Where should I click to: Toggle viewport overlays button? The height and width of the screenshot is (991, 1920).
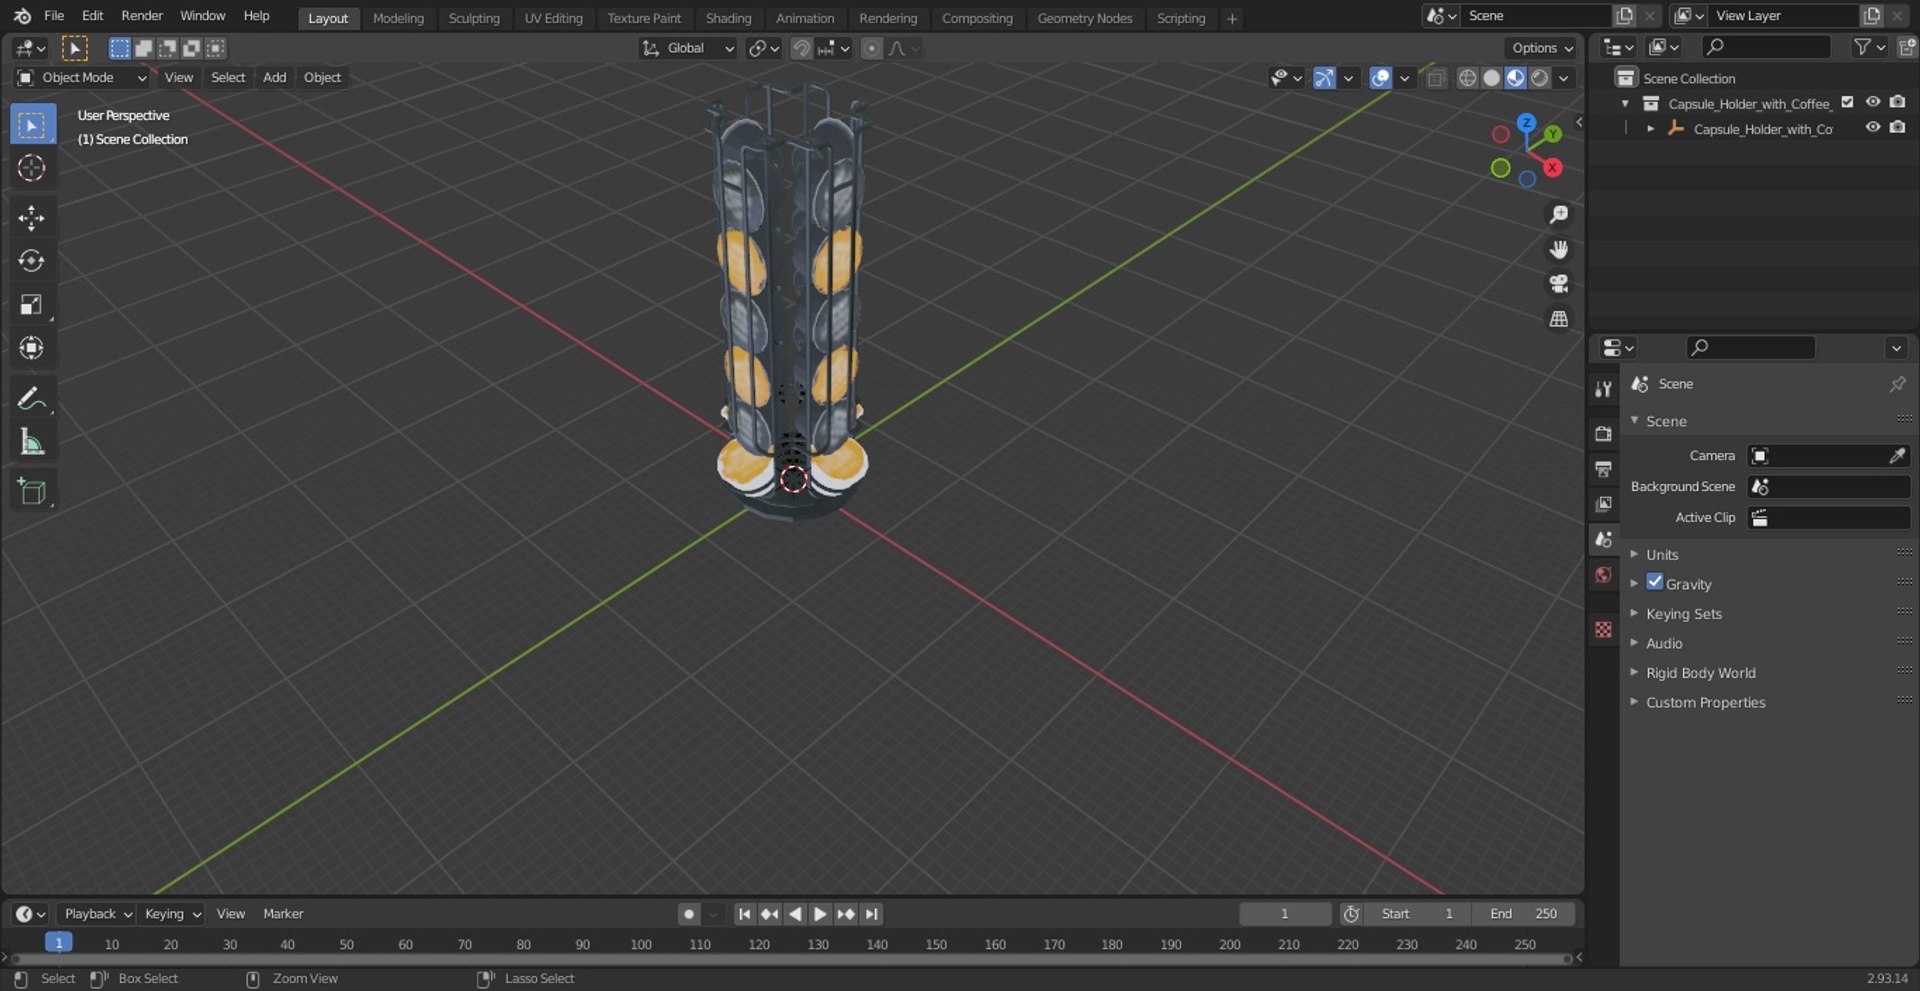coord(1381,78)
